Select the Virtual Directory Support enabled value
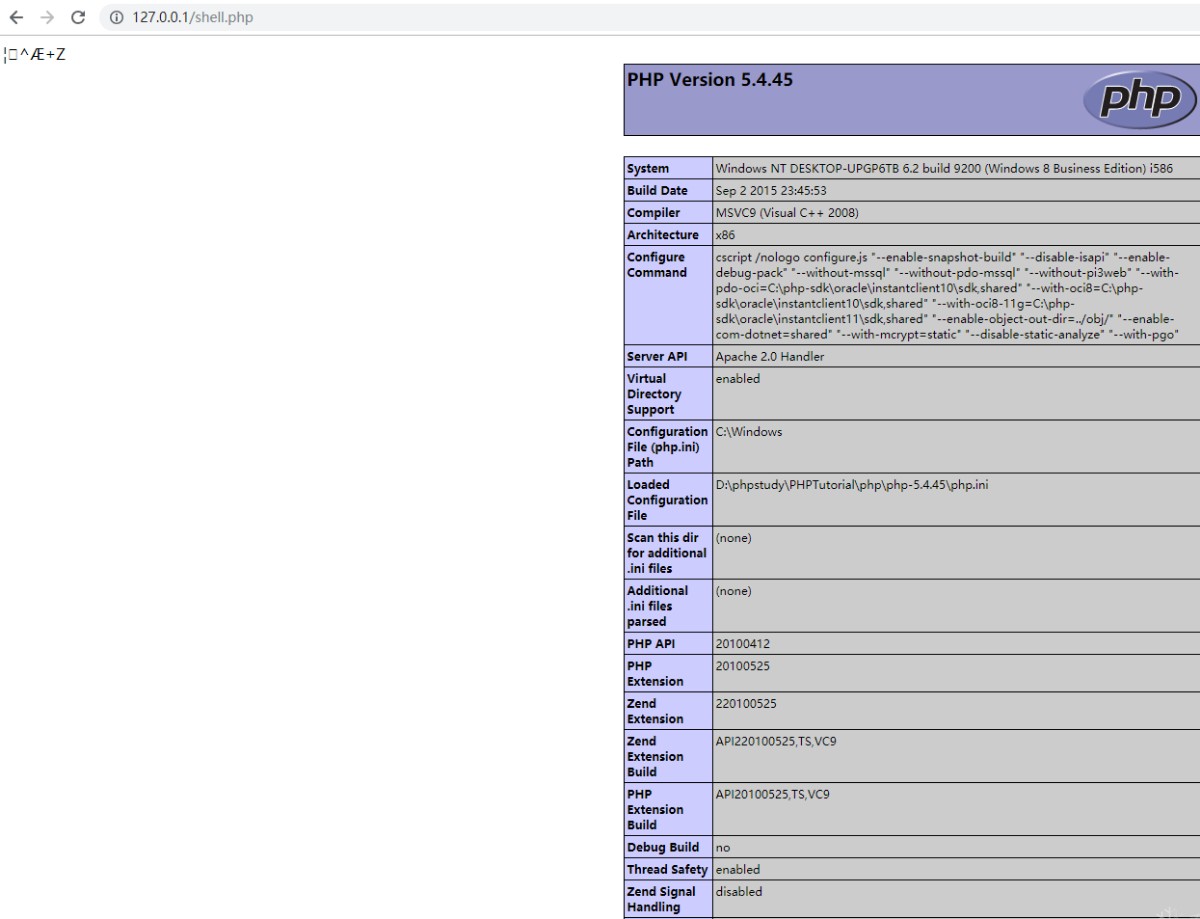The width and height of the screenshot is (1200, 919). click(738, 378)
